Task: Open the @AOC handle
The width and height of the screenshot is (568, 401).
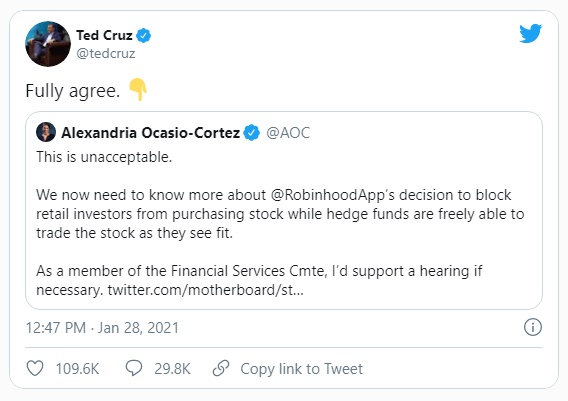Action: [x=288, y=133]
